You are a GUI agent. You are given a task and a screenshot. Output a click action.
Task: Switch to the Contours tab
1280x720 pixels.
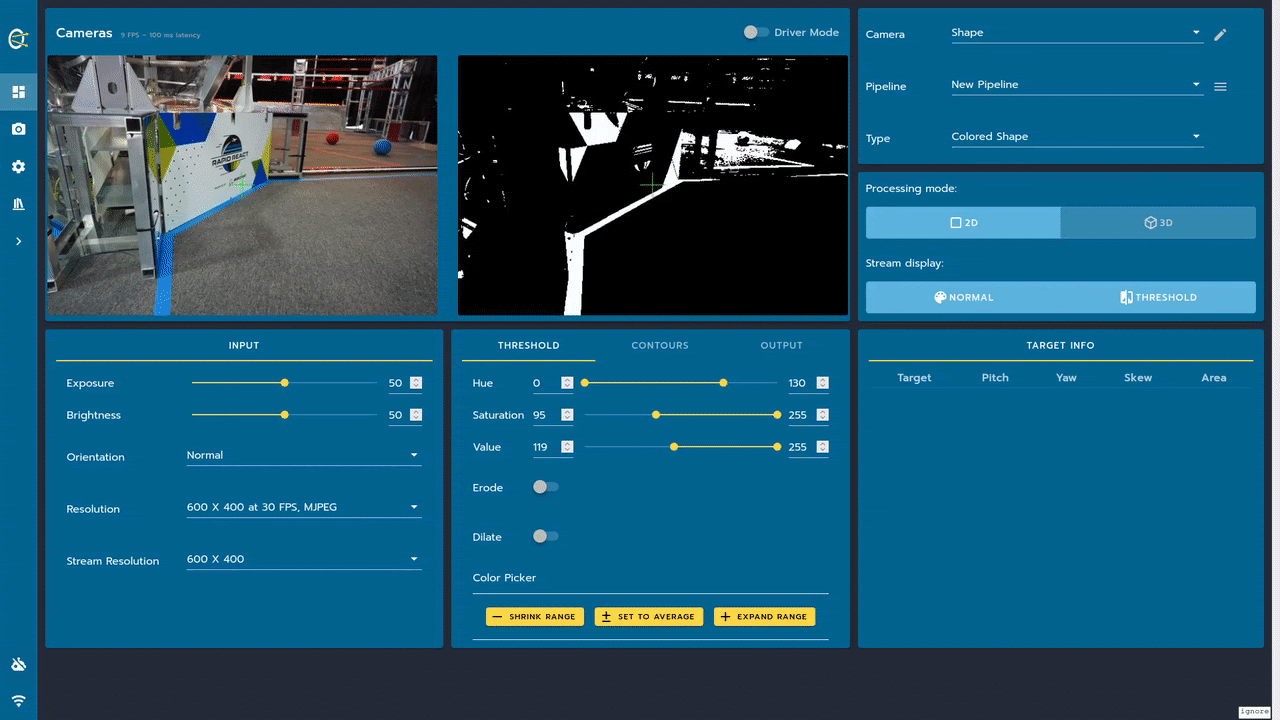tap(660, 345)
